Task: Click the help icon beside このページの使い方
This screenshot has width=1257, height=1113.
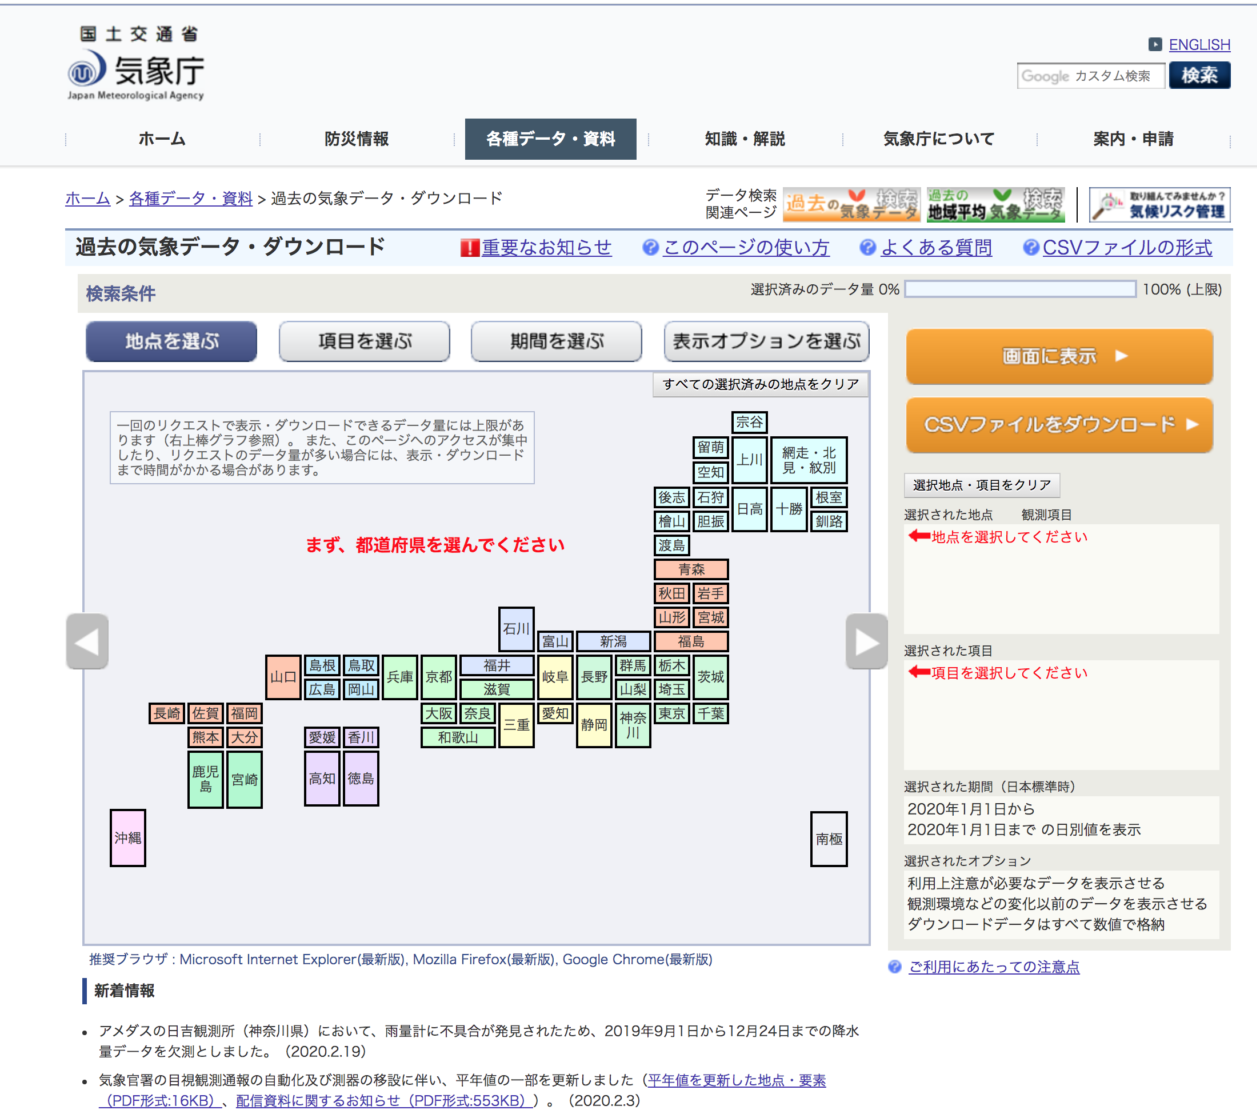Action: (650, 248)
